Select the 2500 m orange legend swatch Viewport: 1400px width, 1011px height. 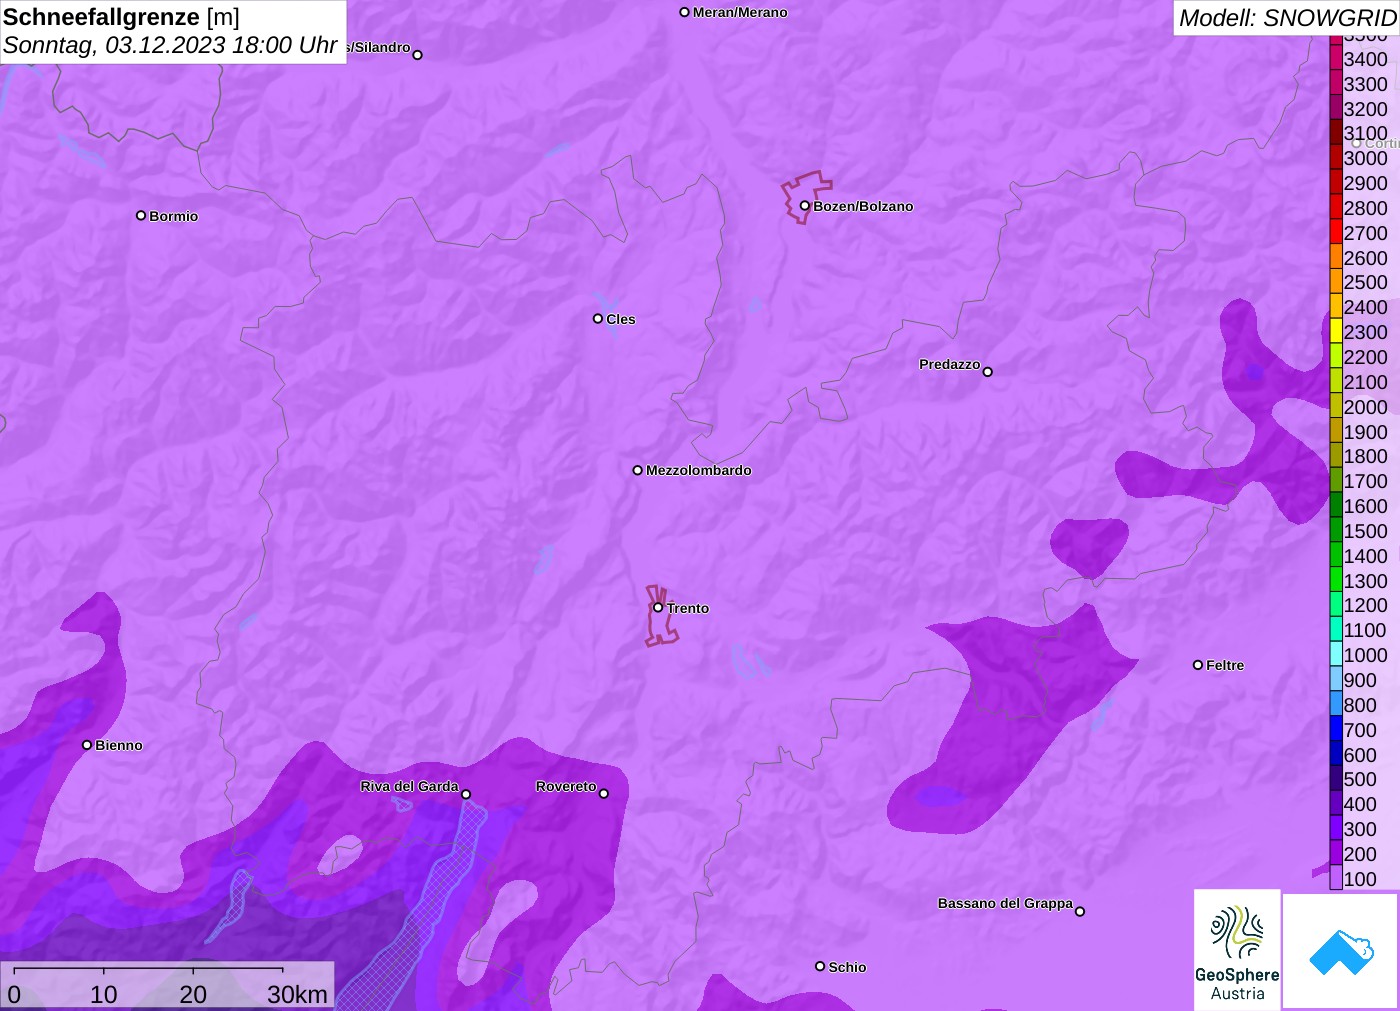click(1336, 282)
